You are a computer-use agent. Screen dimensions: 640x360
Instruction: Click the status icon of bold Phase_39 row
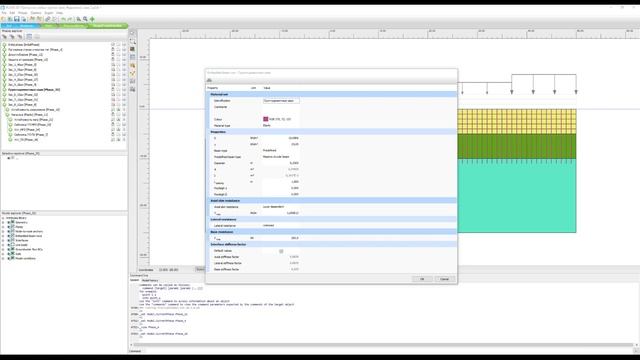point(4,89)
